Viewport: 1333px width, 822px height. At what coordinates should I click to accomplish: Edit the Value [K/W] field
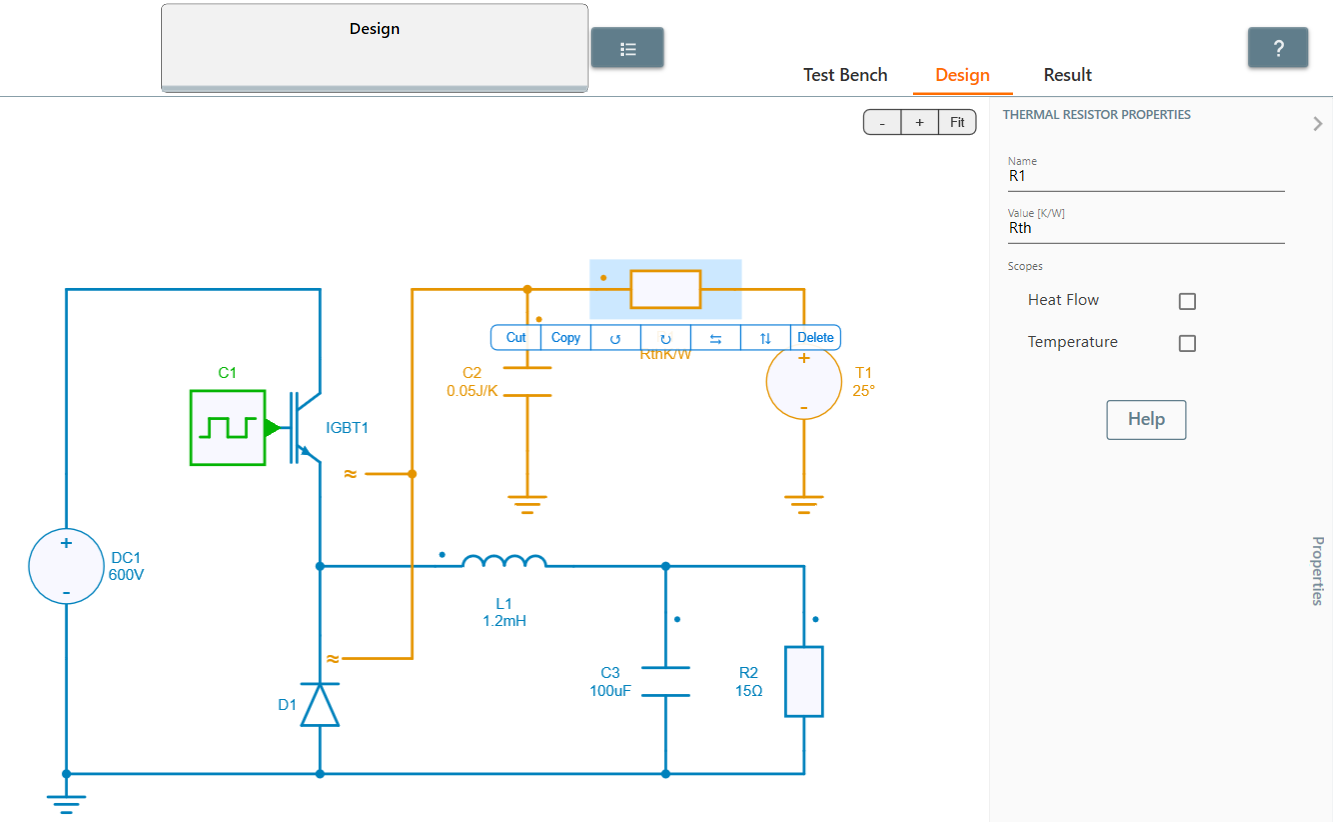click(x=1145, y=228)
